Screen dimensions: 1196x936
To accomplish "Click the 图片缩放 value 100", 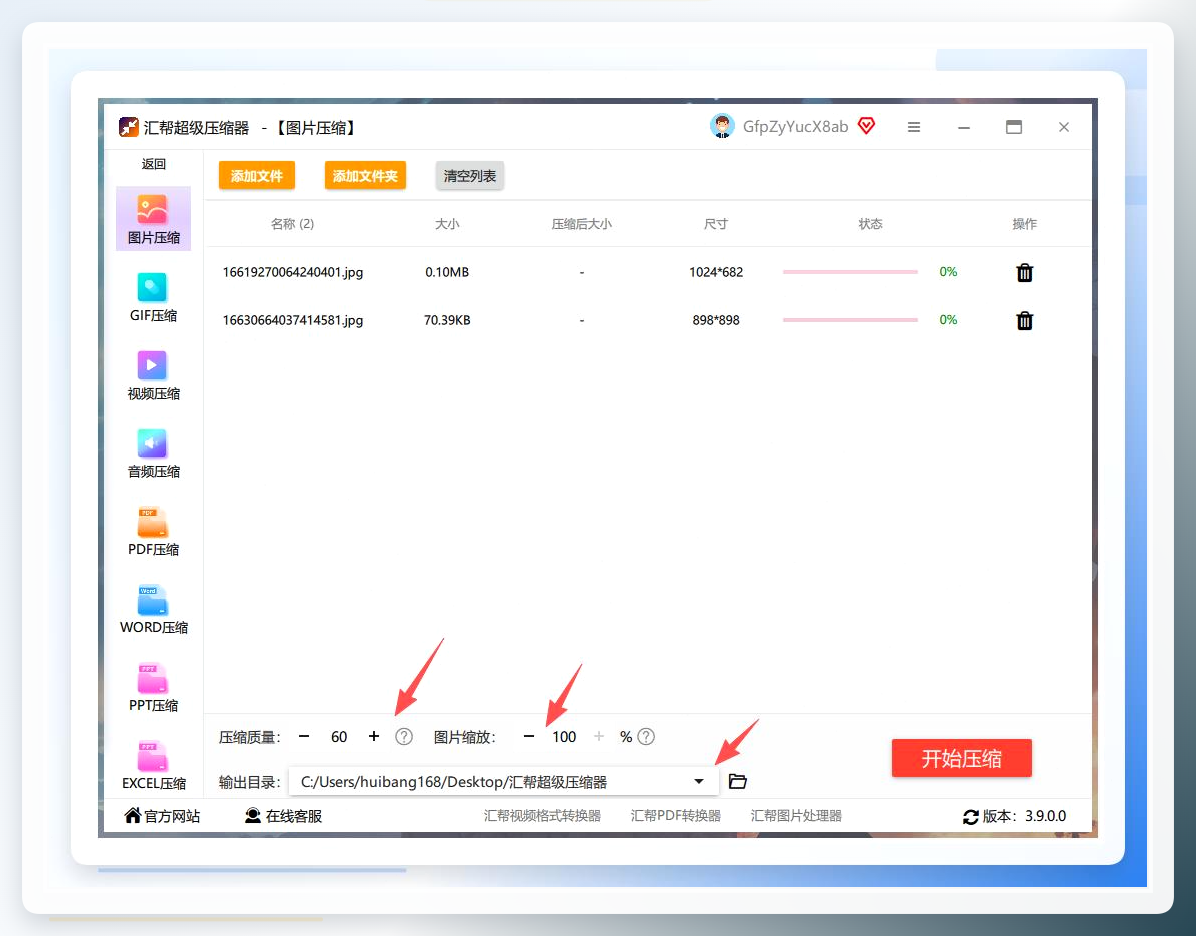I will 564,737.
